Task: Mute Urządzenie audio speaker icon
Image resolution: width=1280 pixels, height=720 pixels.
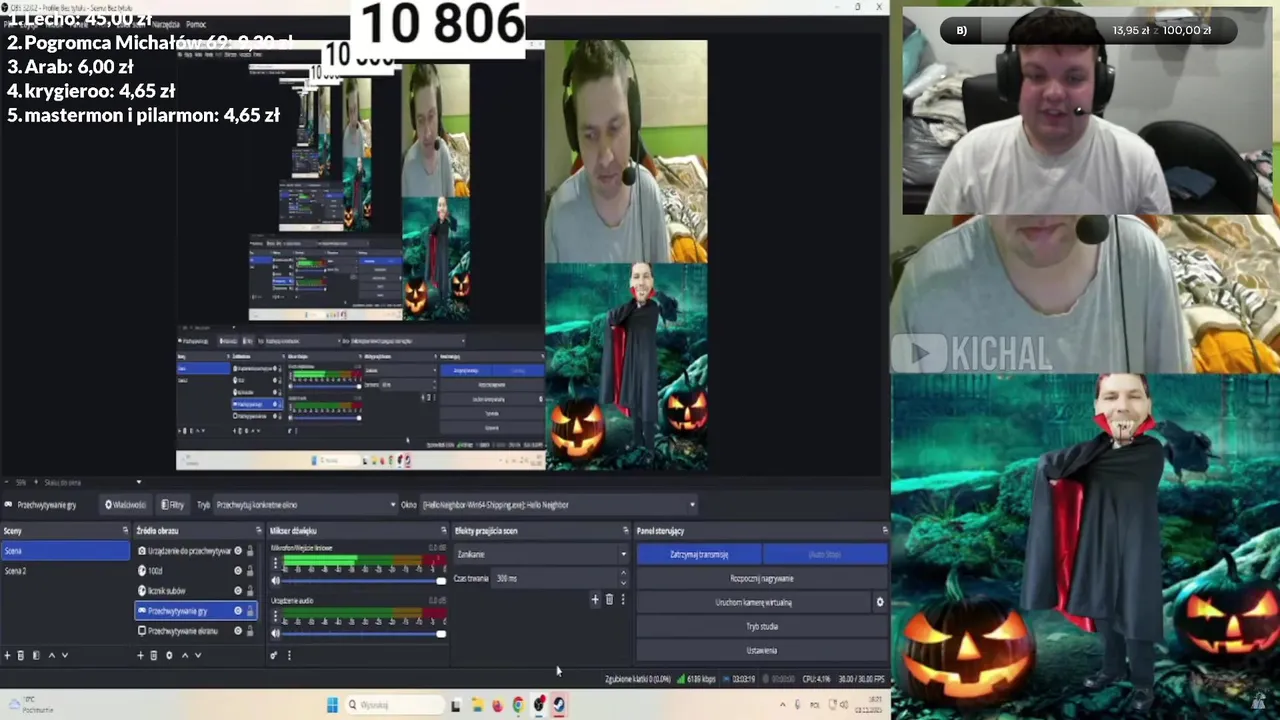Action: point(276,634)
